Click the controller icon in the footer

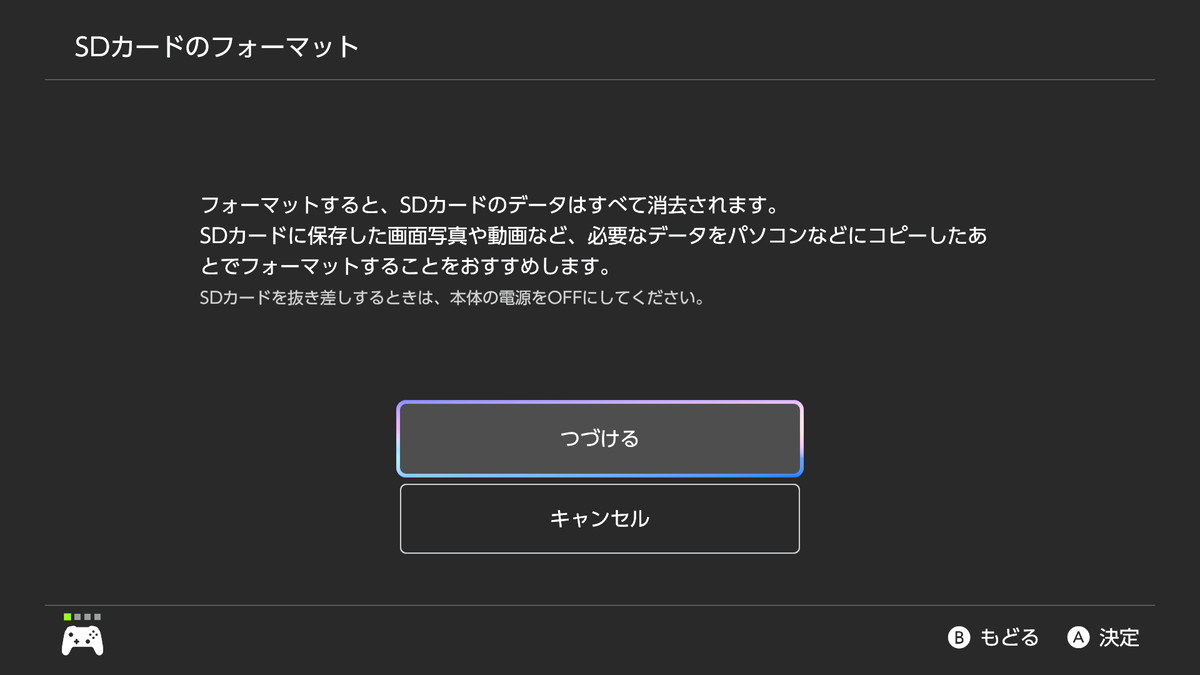click(x=83, y=640)
